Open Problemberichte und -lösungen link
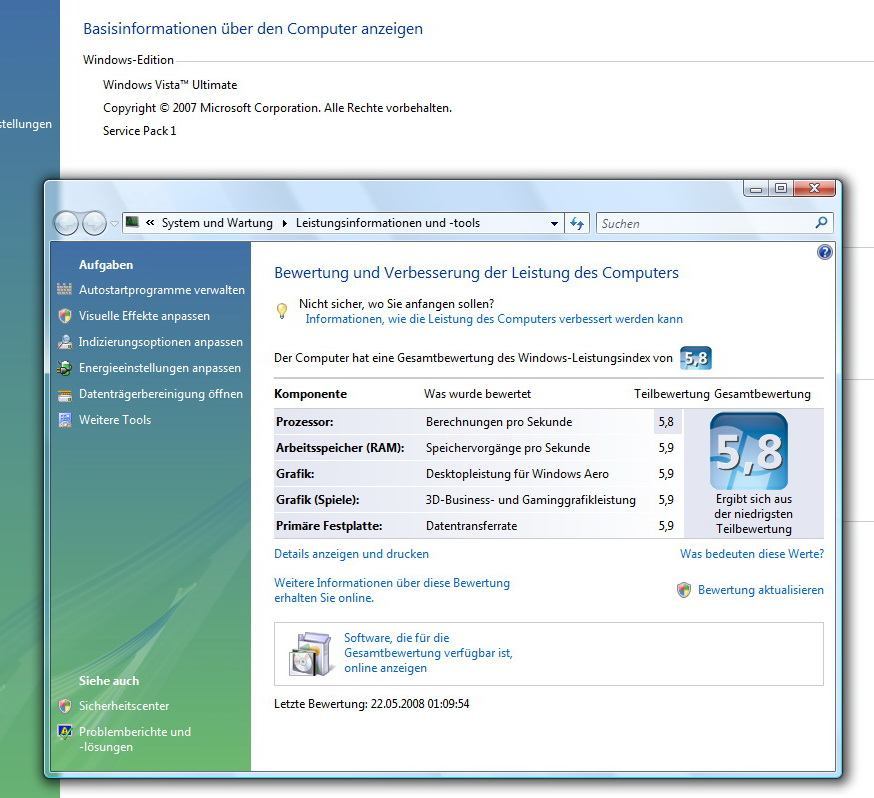 [x=134, y=739]
